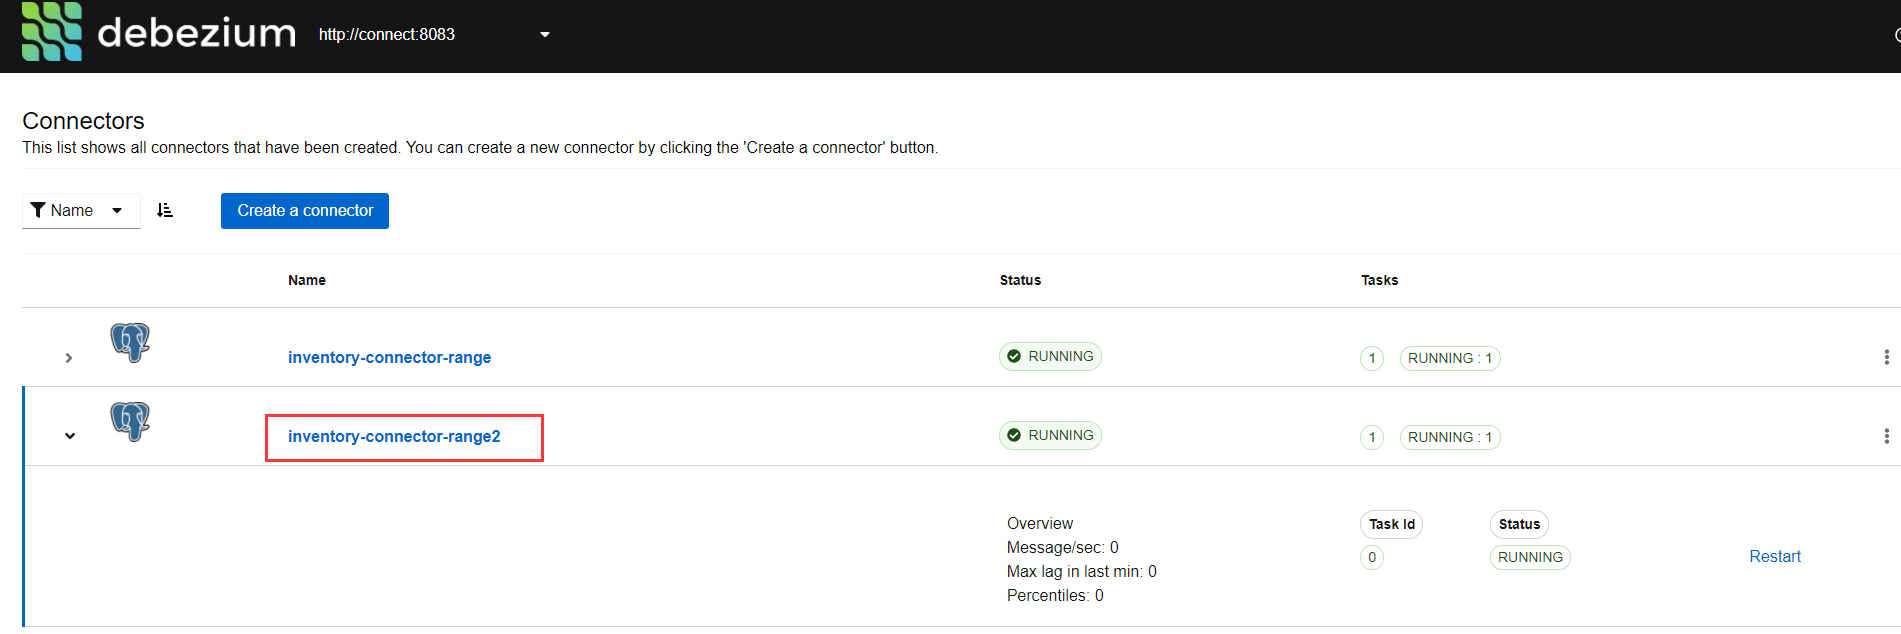Click the Debezium logo icon
This screenshot has width=1901, height=634.
coord(52,31)
